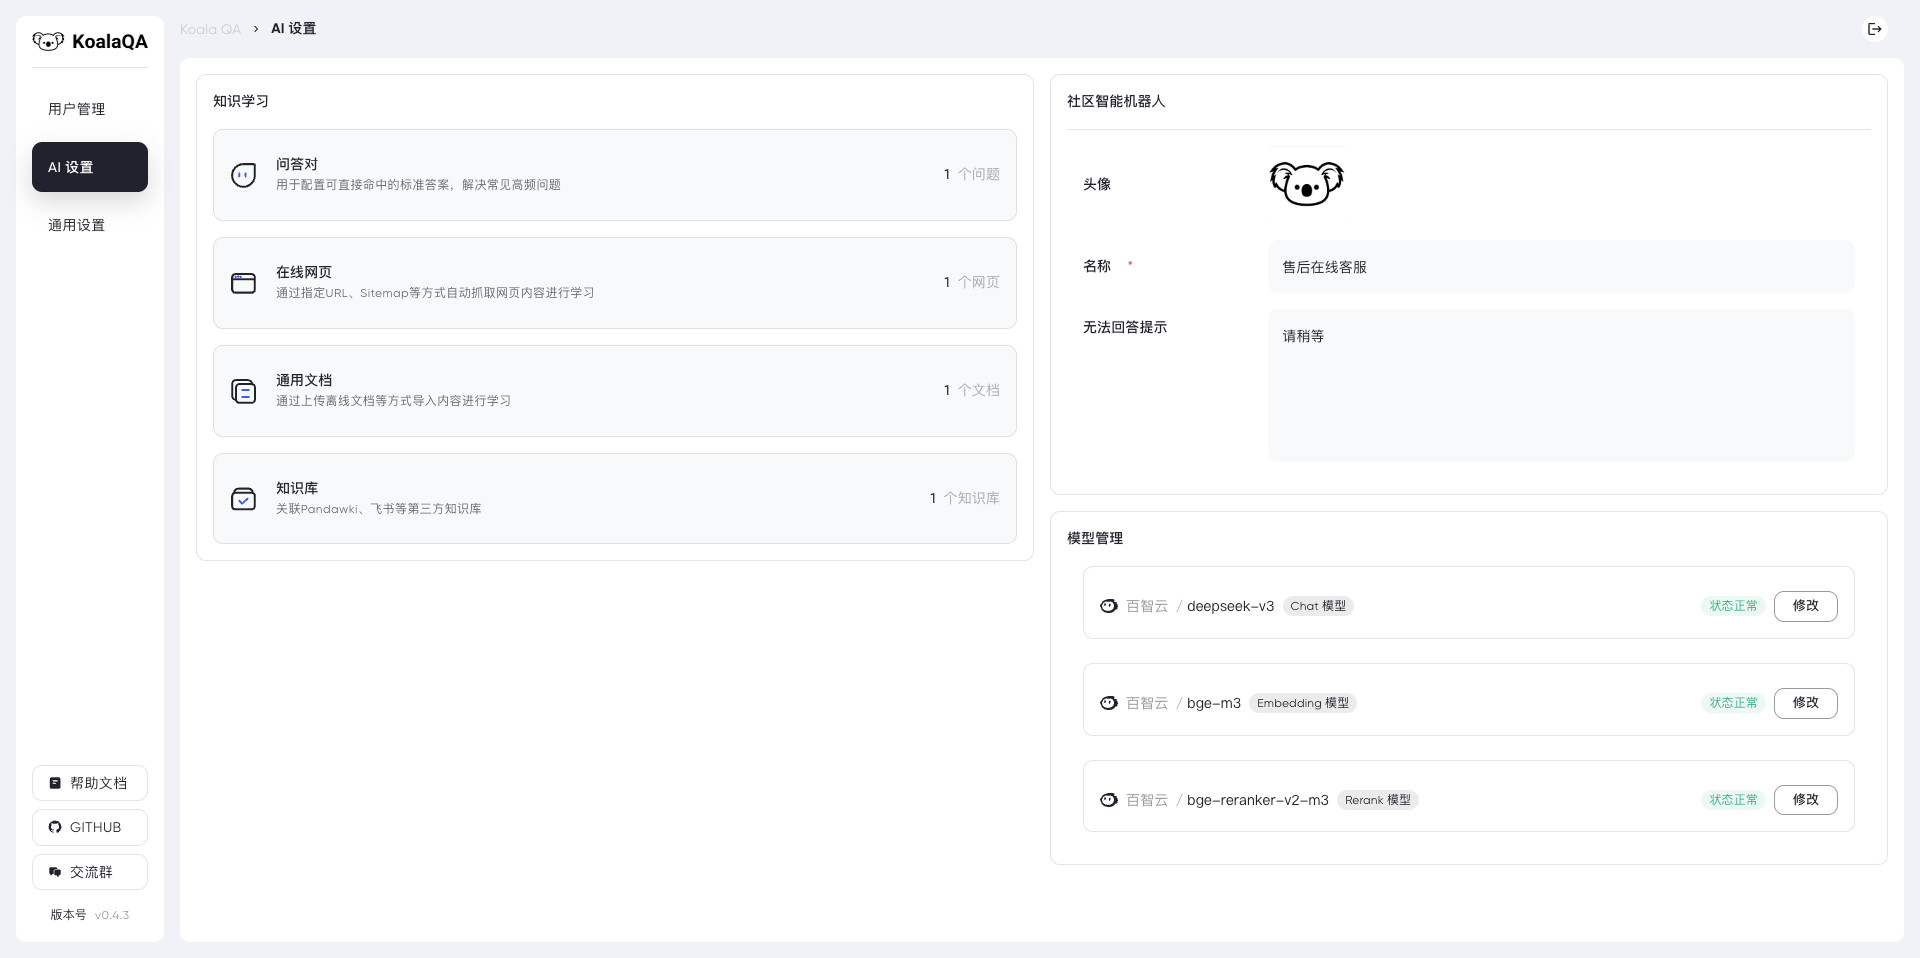Click the document icon on 帮助文档 button
1920x958 pixels.
(x=56, y=783)
